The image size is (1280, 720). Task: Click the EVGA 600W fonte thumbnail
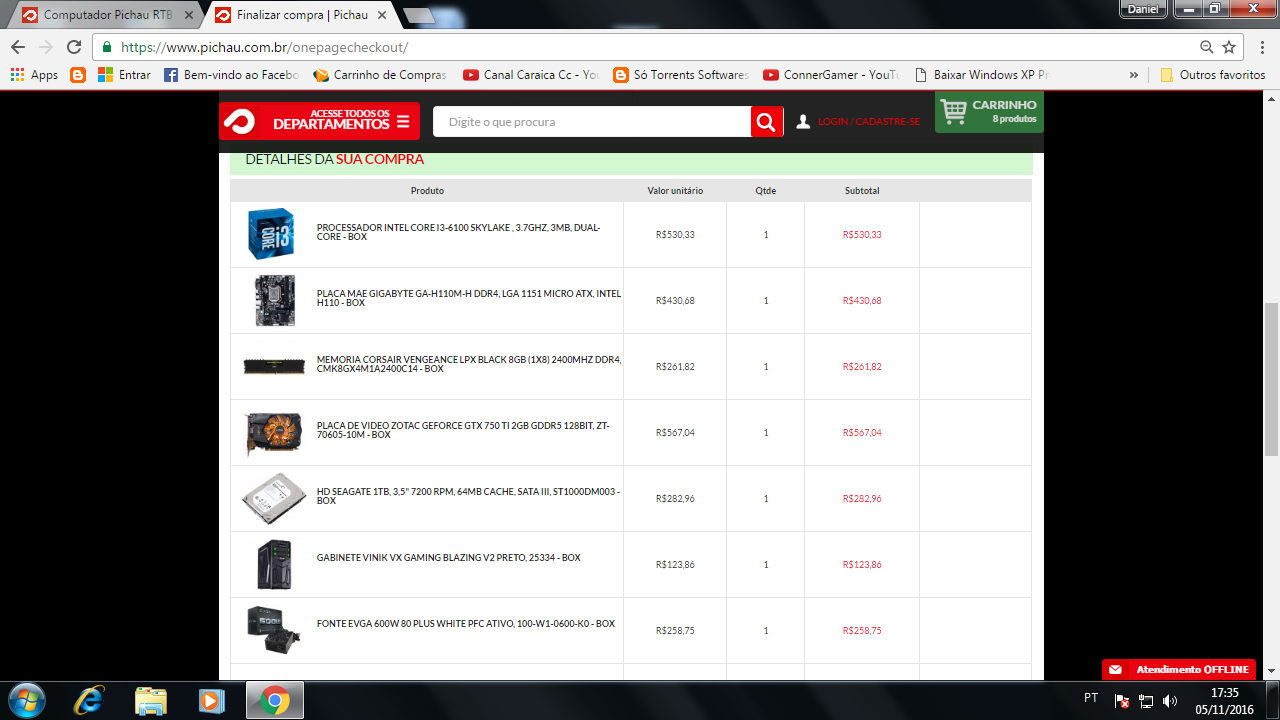(x=273, y=630)
